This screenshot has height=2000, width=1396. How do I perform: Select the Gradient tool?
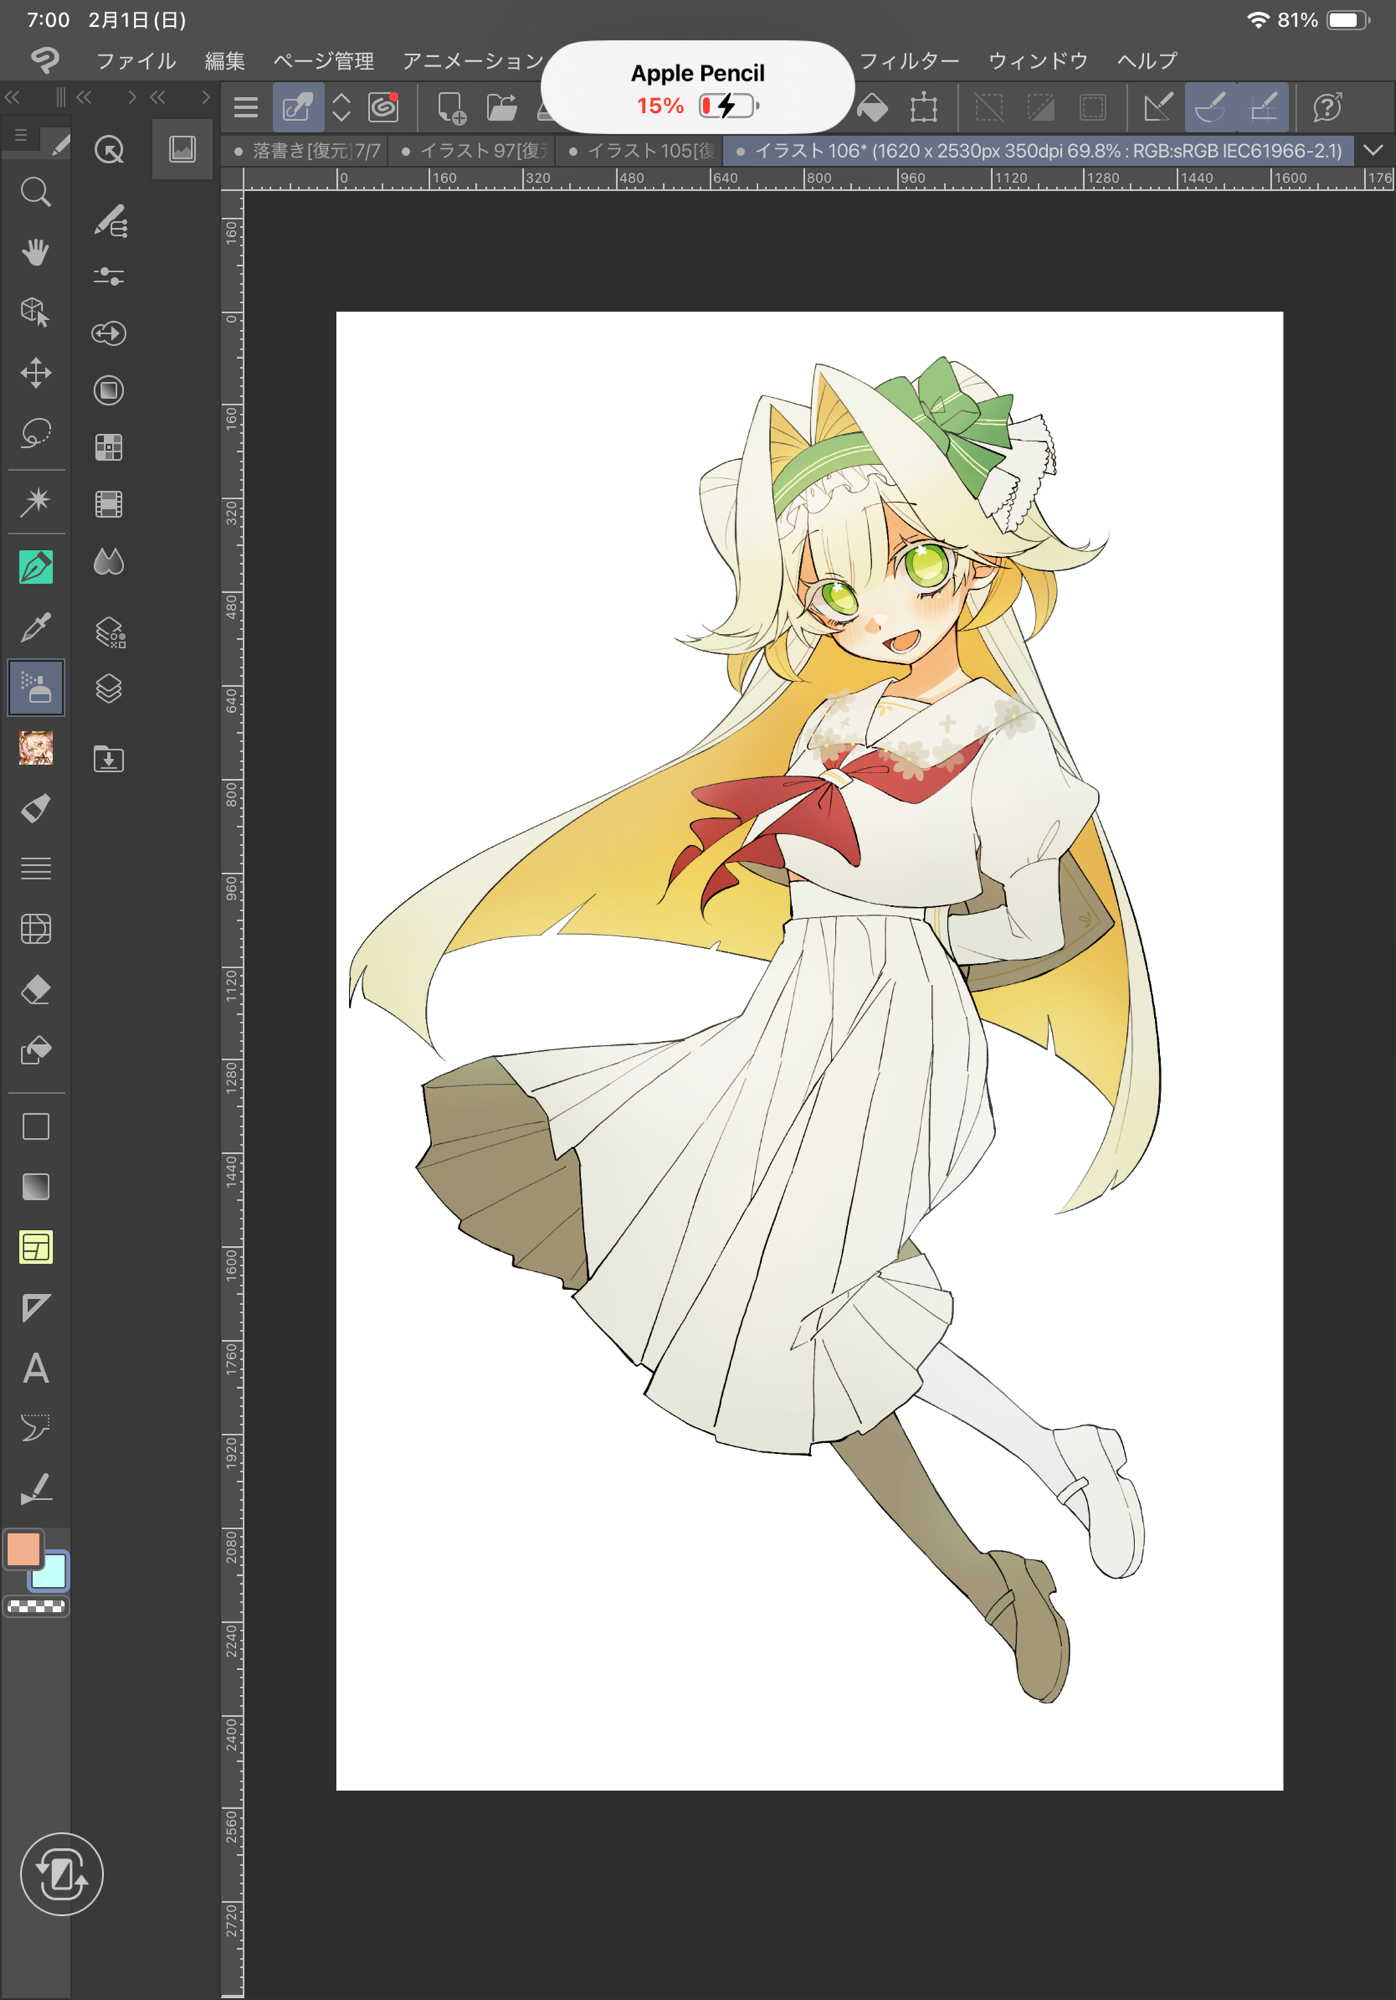tap(36, 1187)
